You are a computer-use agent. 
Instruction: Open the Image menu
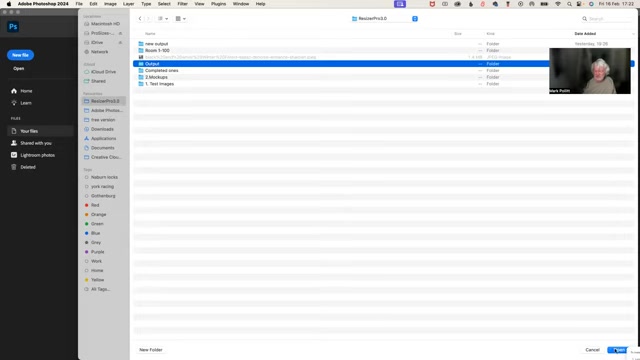click(x=110, y=4)
